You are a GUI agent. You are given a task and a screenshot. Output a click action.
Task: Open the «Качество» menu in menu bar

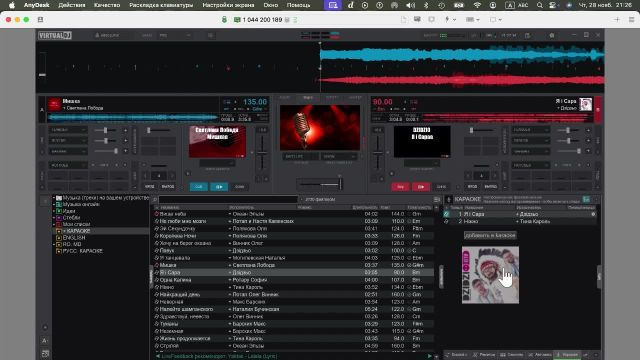pos(107,5)
